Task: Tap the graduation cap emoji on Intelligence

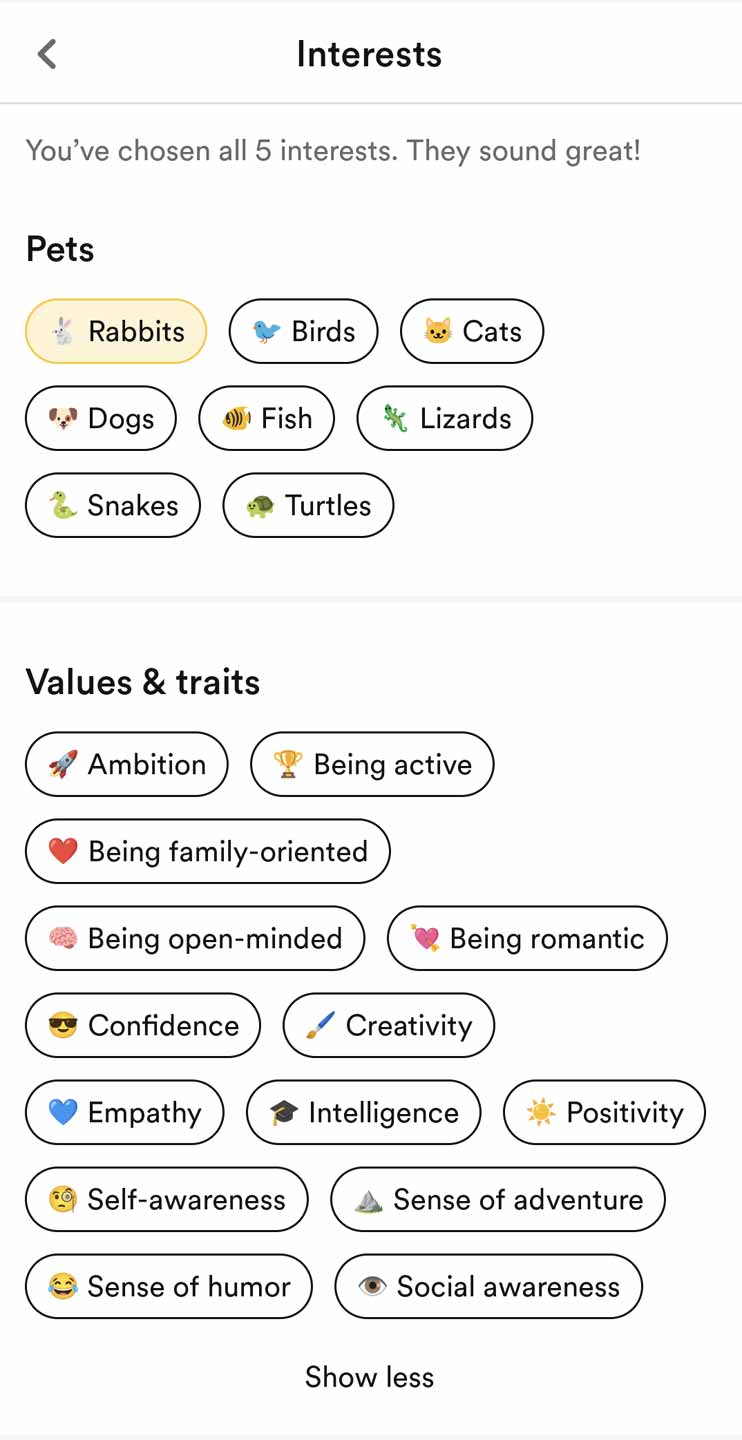Action: (x=284, y=1112)
